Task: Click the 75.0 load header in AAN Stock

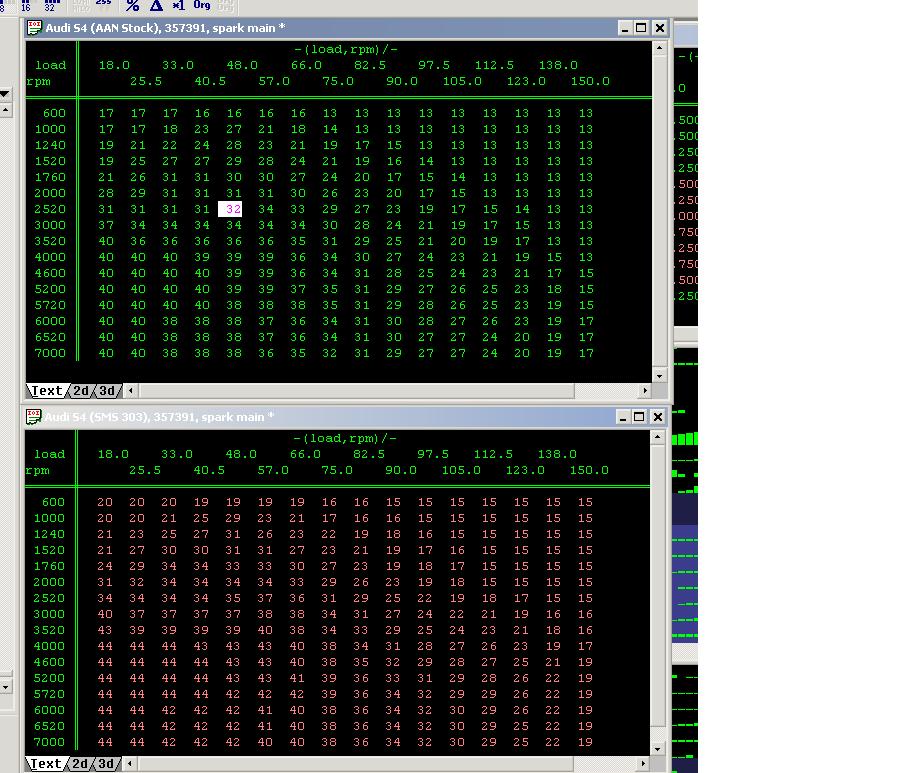Action: [338, 82]
